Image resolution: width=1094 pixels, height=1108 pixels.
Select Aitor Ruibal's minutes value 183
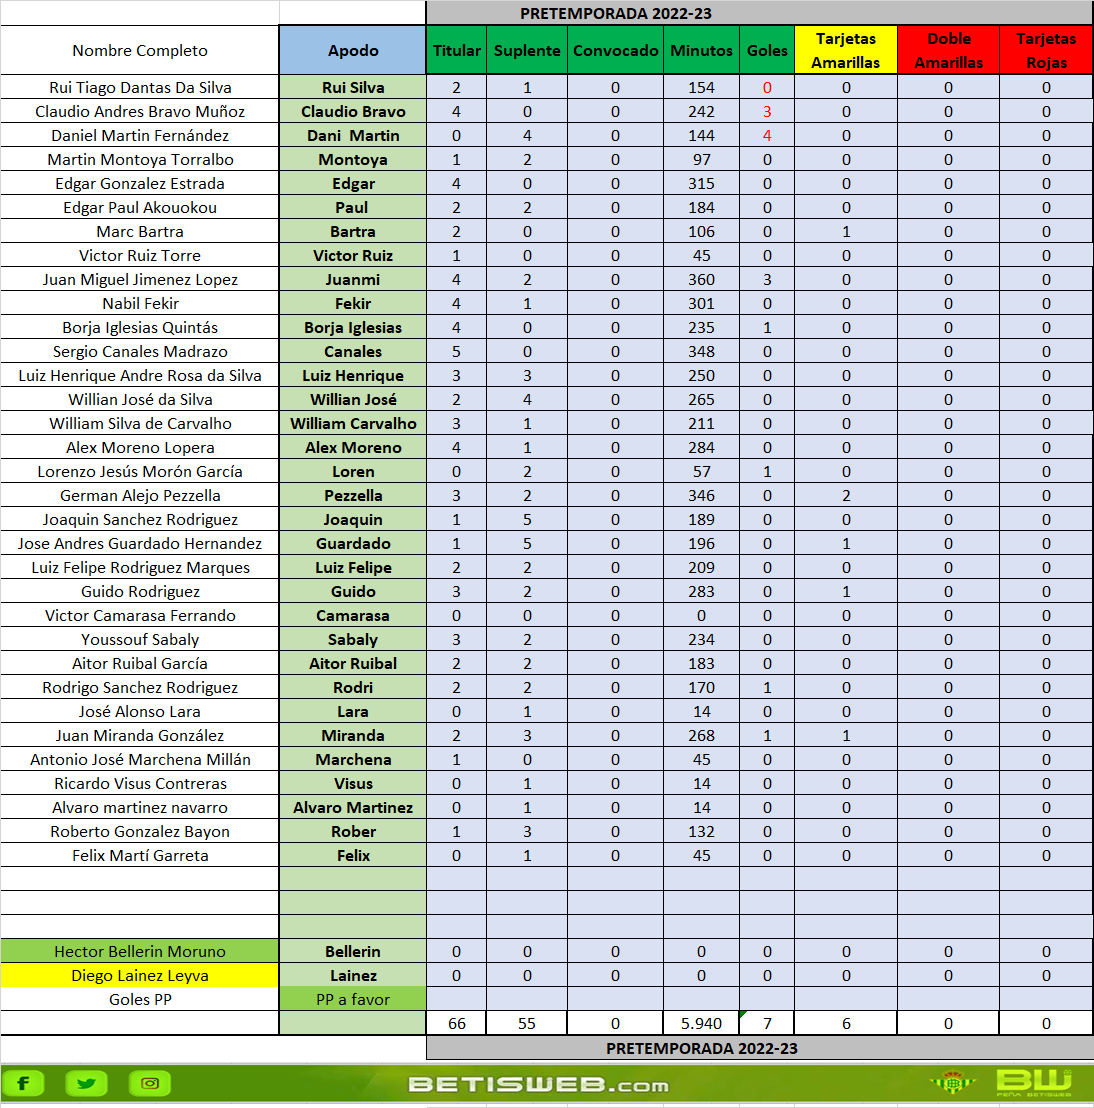pos(702,664)
